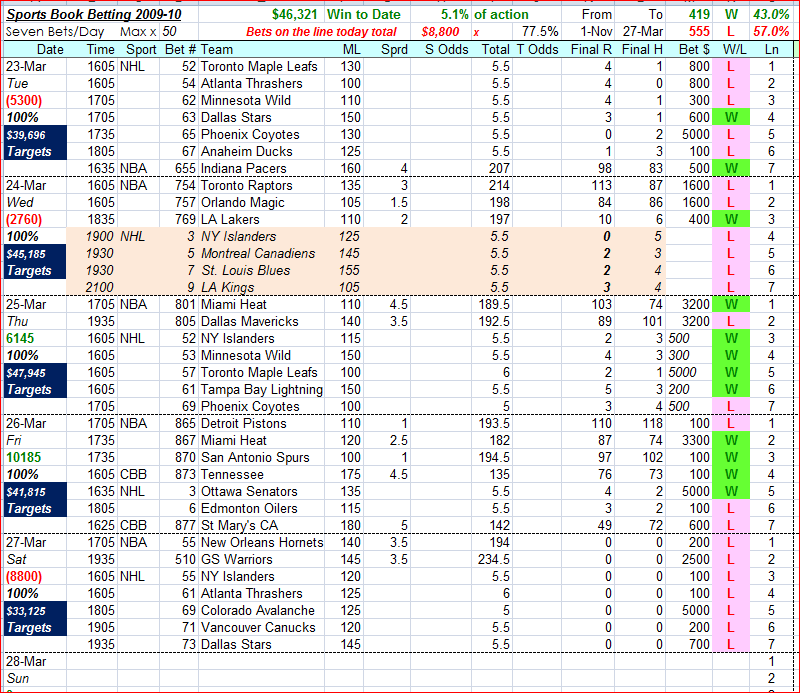Click the (8800) red loss amount cell
The height and width of the screenshot is (693, 800).
[x=35, y=576]
